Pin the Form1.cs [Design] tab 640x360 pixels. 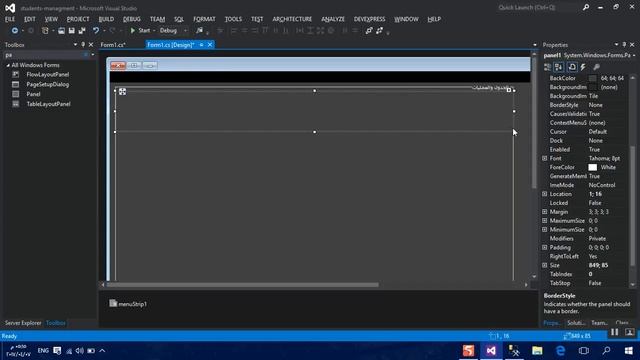[201, 45]
